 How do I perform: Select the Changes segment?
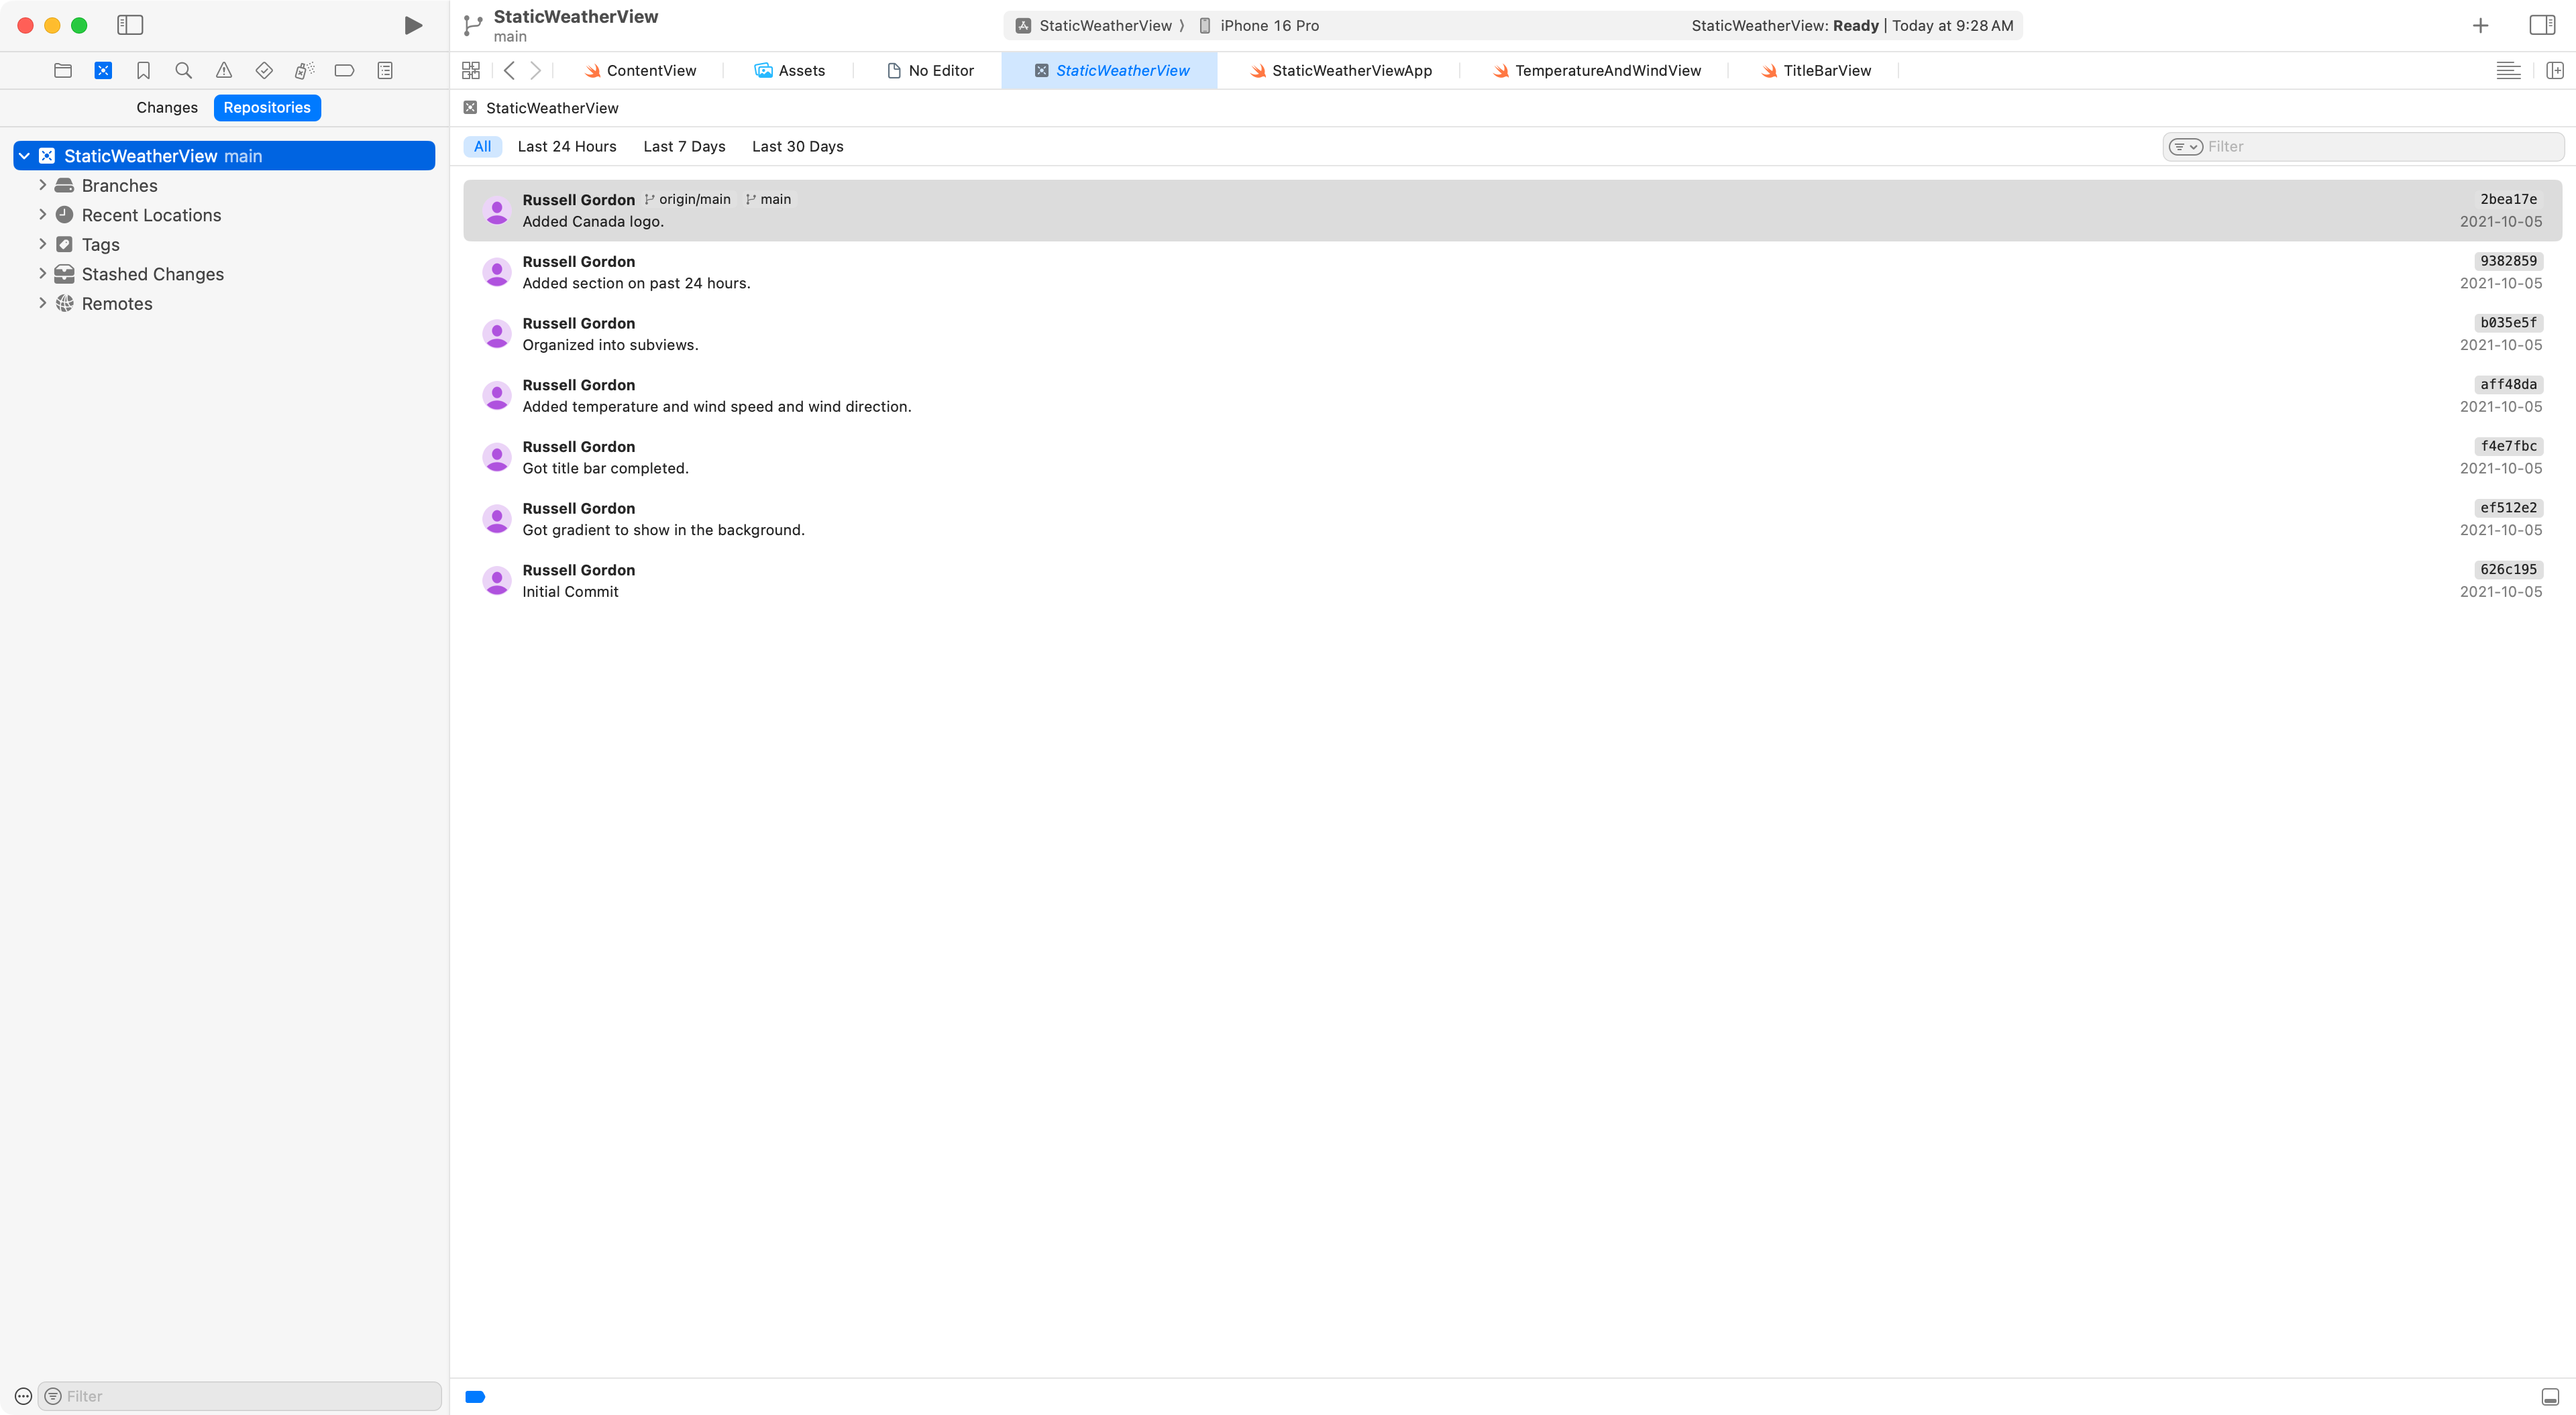tap(167, 107)
